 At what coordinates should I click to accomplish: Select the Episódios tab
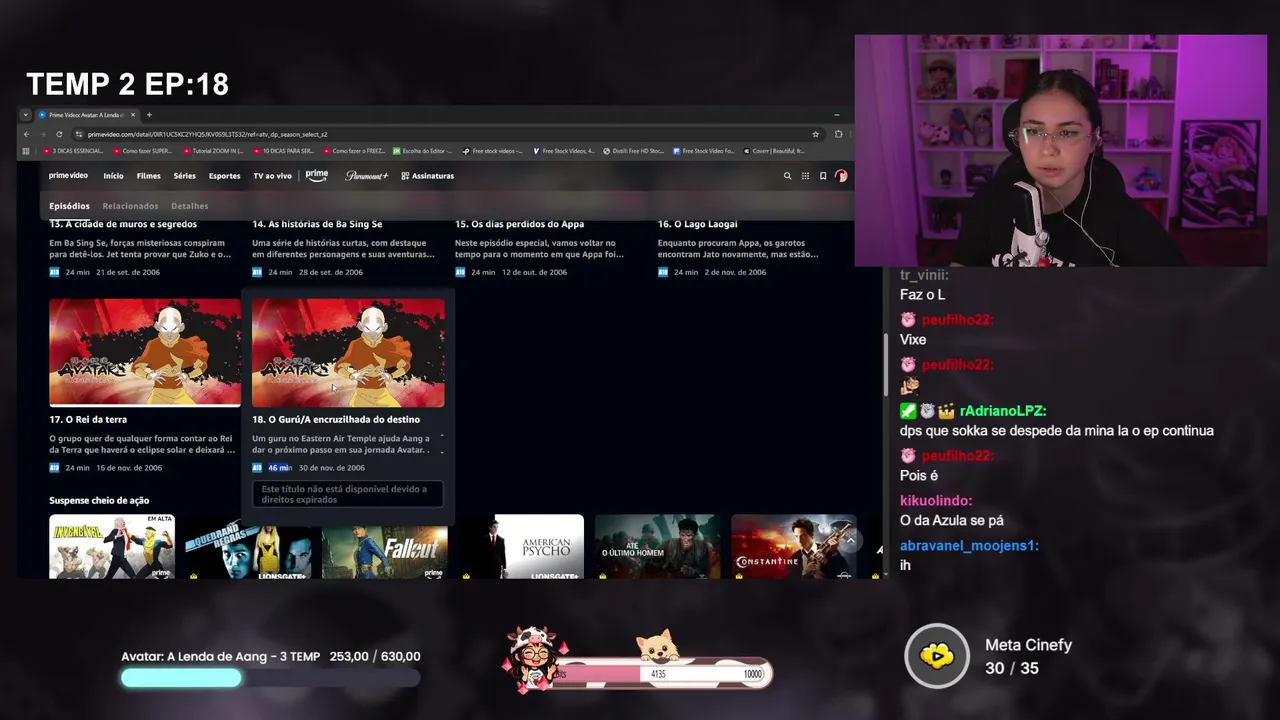point(69,206)
